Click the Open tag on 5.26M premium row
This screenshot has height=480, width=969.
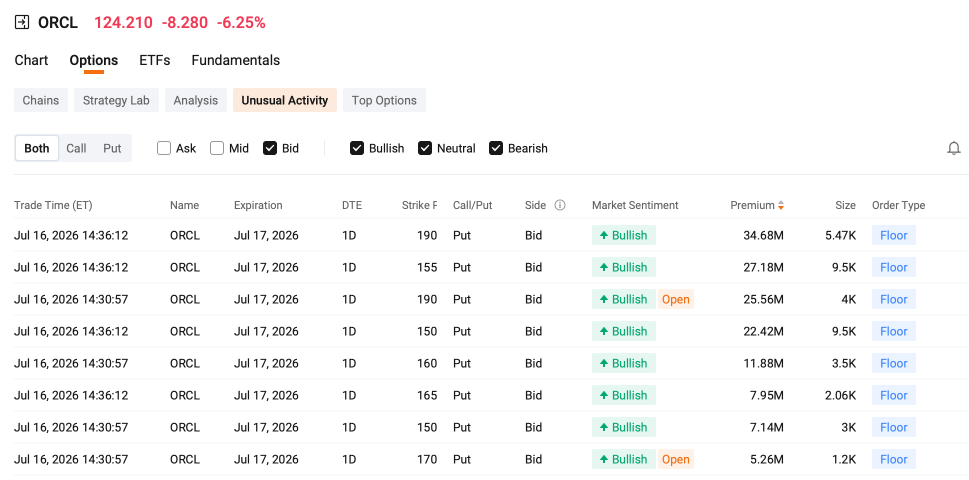tap(675, 460)
